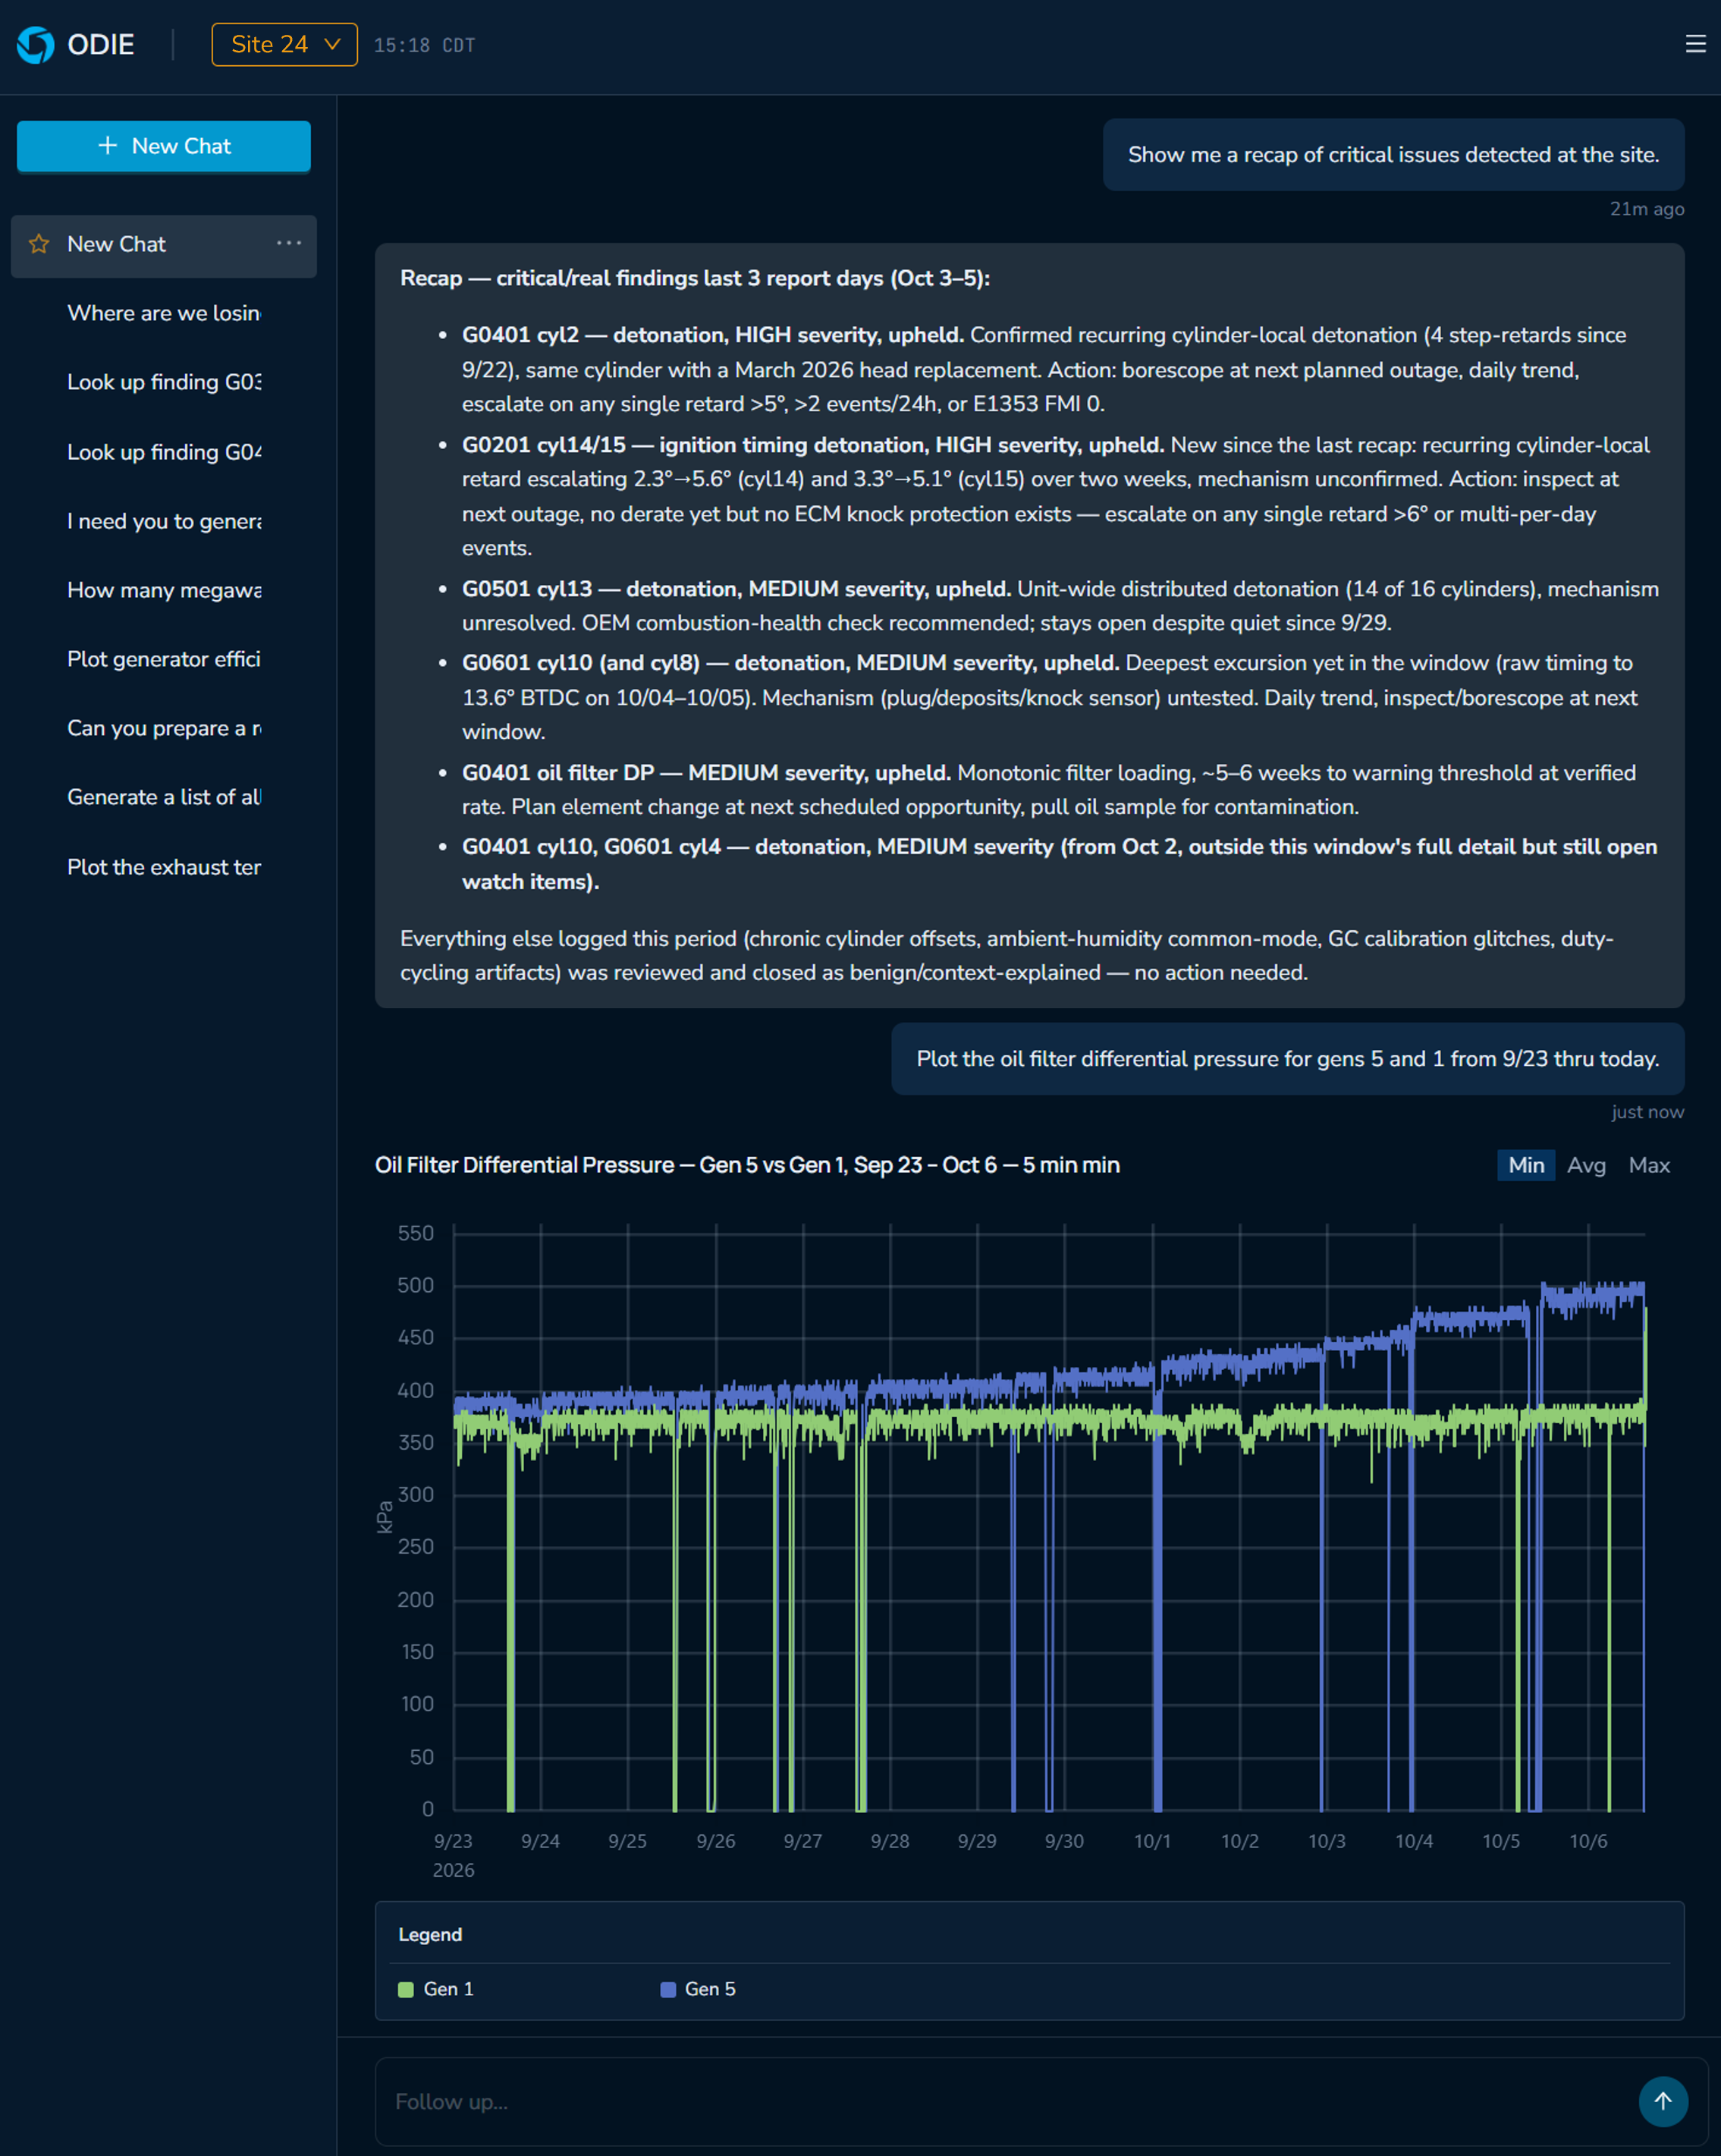The height and width of the screenshot is (2156, 1721).
Task: Click the 9/23 x-axis date label
Action: [x=453, y=1841]
